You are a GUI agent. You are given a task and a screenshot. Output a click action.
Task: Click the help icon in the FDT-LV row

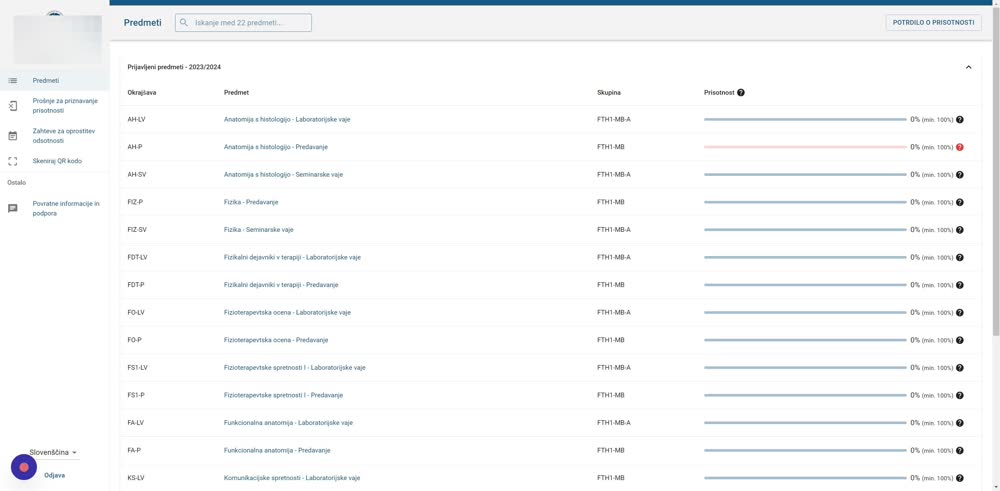tap(960, 258)
